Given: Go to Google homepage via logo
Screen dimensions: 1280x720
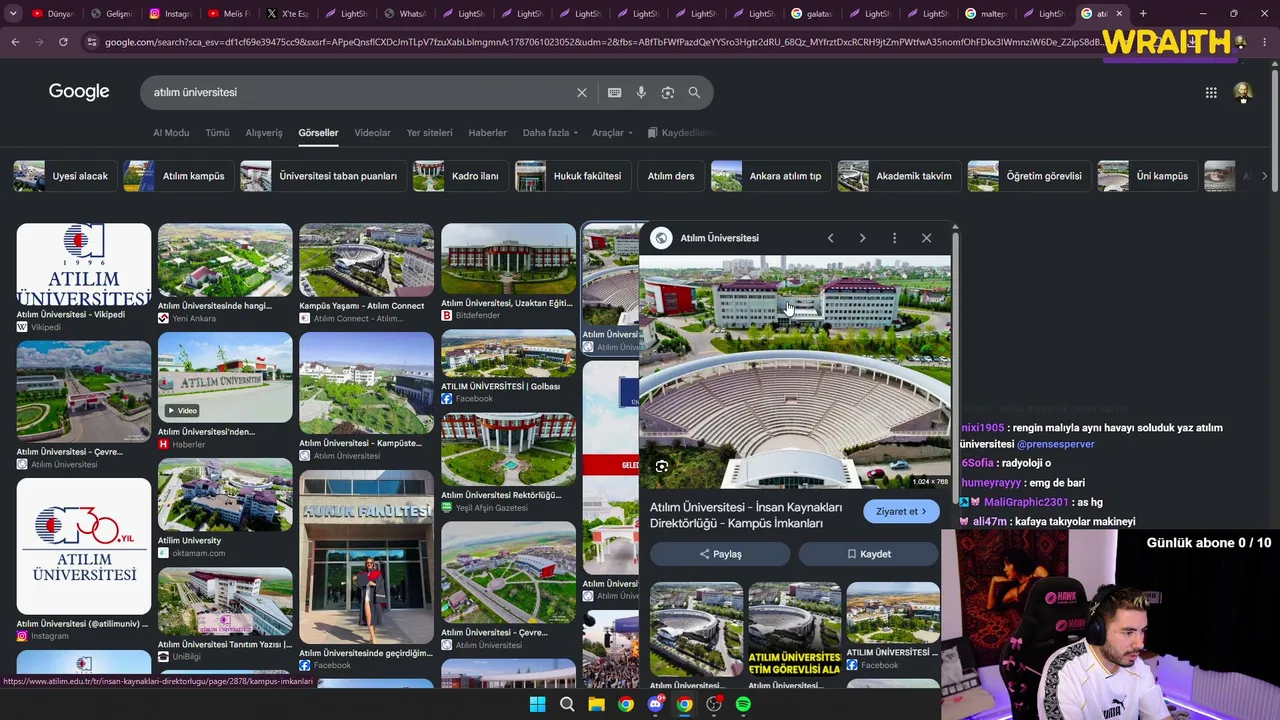Looking at the screenshot, I should coord(79,91).
